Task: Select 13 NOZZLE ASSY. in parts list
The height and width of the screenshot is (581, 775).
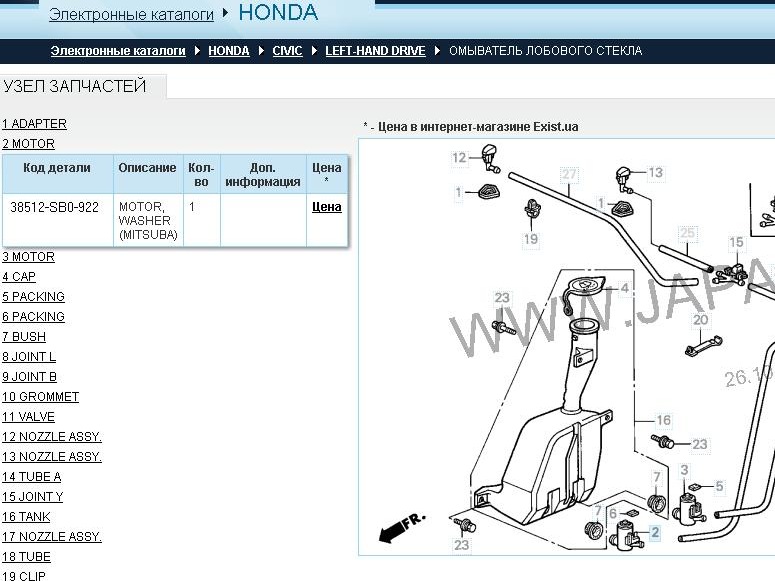Action: coord(52,456)
